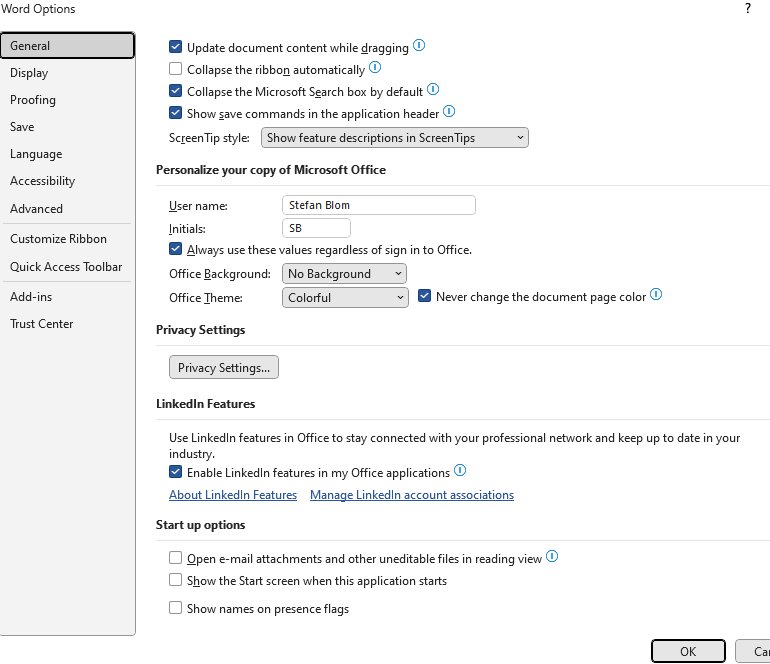Click info icon next to Show save commands option

pos(449,111)
